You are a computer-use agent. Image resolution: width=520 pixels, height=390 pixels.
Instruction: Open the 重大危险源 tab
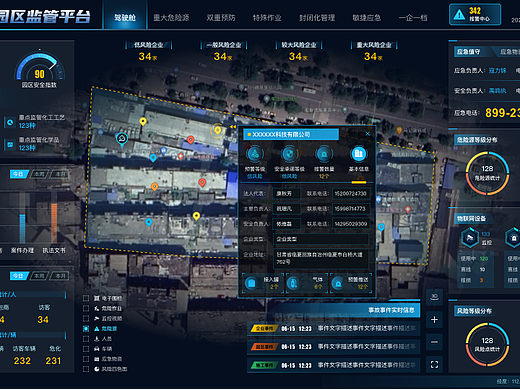[x=171, y=18]
